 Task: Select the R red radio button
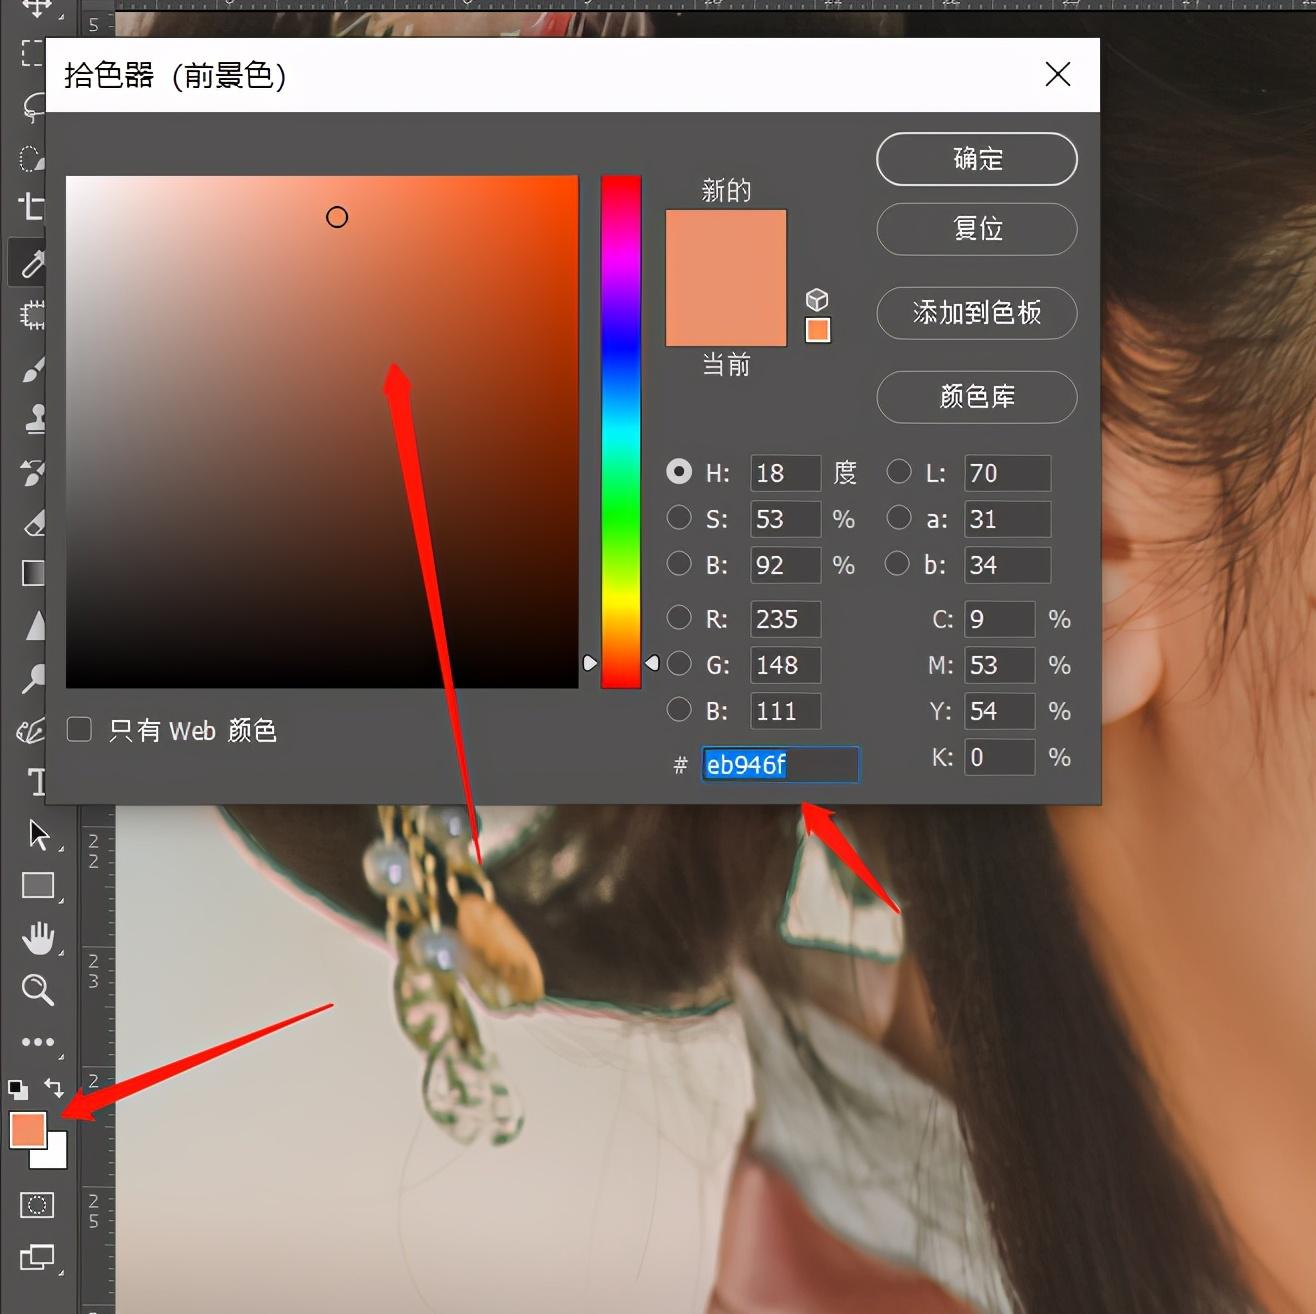tap(679, 618)
